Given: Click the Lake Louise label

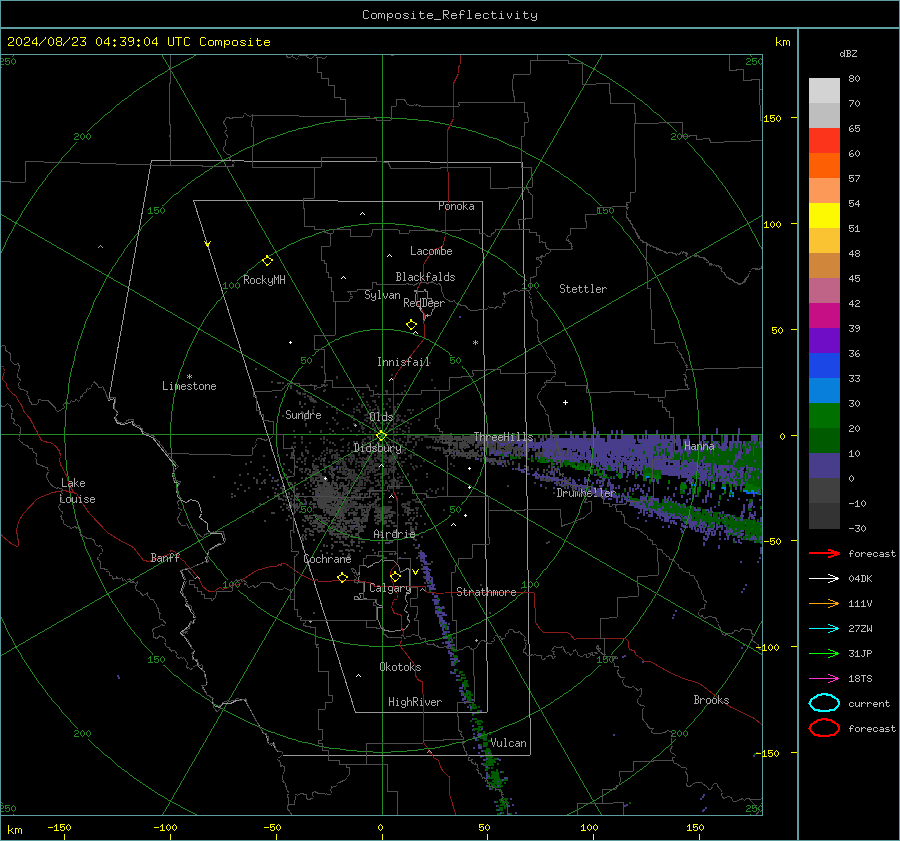Looking at the screenshot, I should (x=77, y=491).
